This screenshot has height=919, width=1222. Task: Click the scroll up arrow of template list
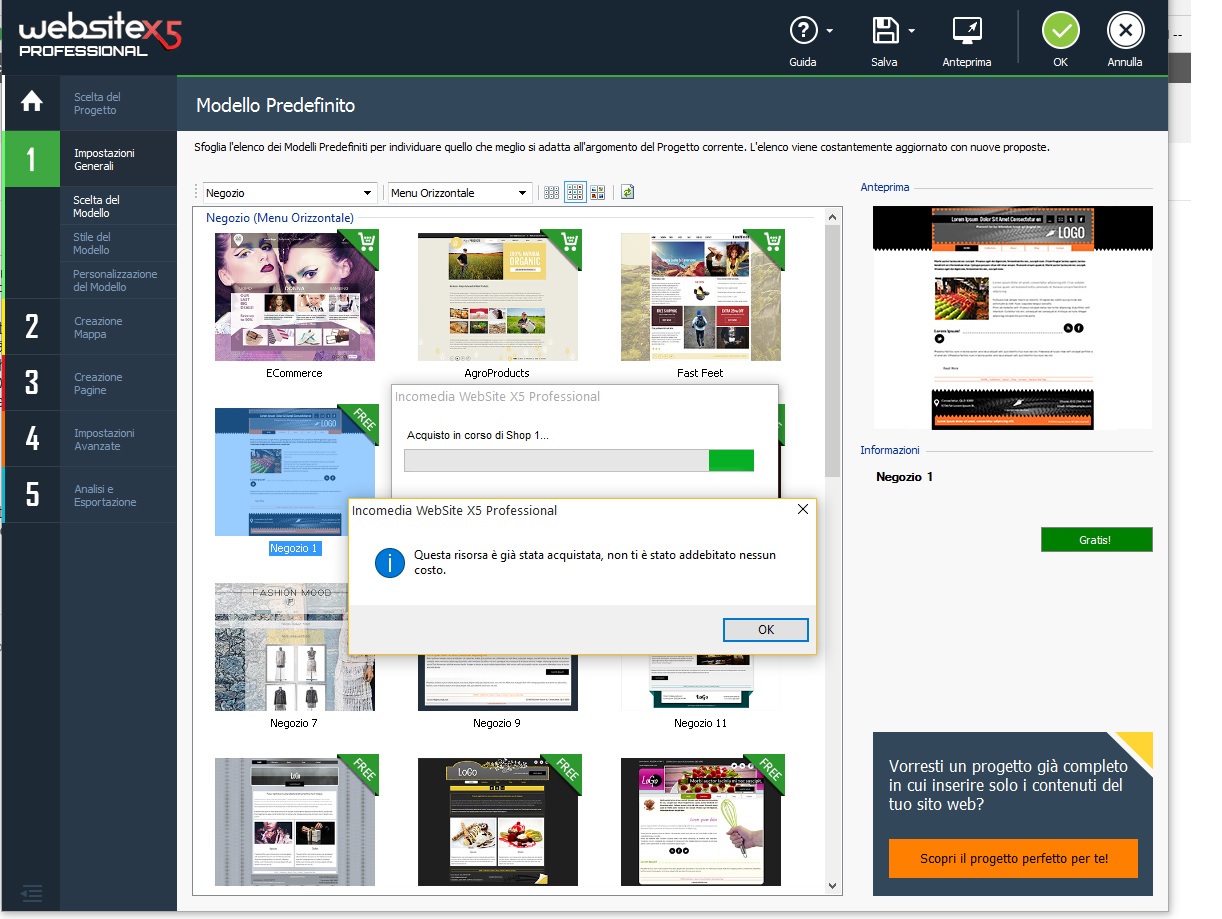[834, 216]
